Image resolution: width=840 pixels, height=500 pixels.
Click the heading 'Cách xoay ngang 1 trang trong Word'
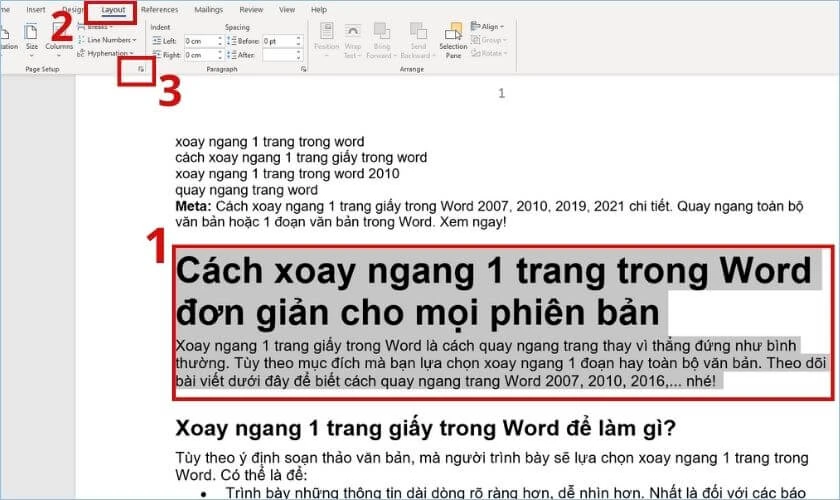point(493,271)
